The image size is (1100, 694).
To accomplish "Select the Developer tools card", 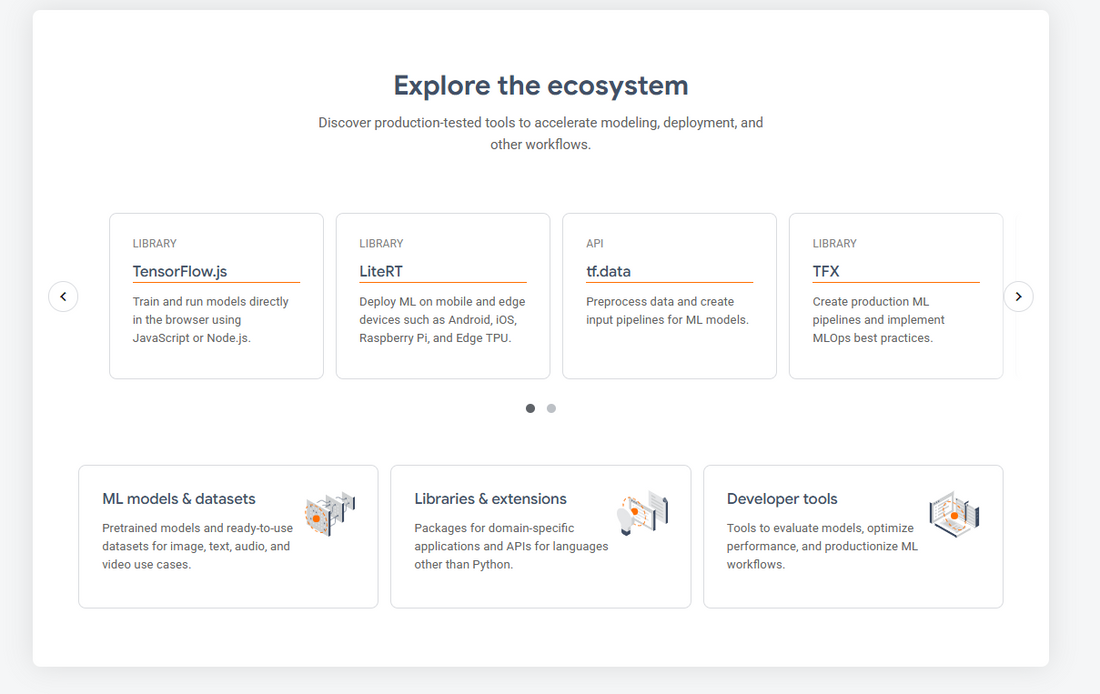I will [x=853, y=536].
